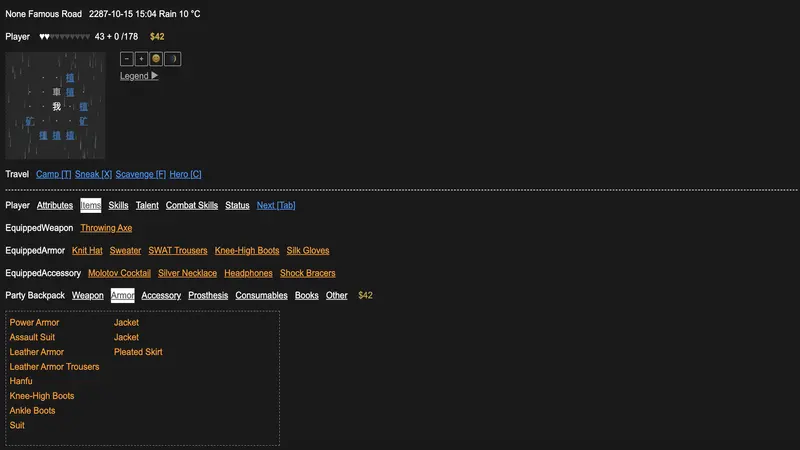Select the Weapon backpack category

88,295
